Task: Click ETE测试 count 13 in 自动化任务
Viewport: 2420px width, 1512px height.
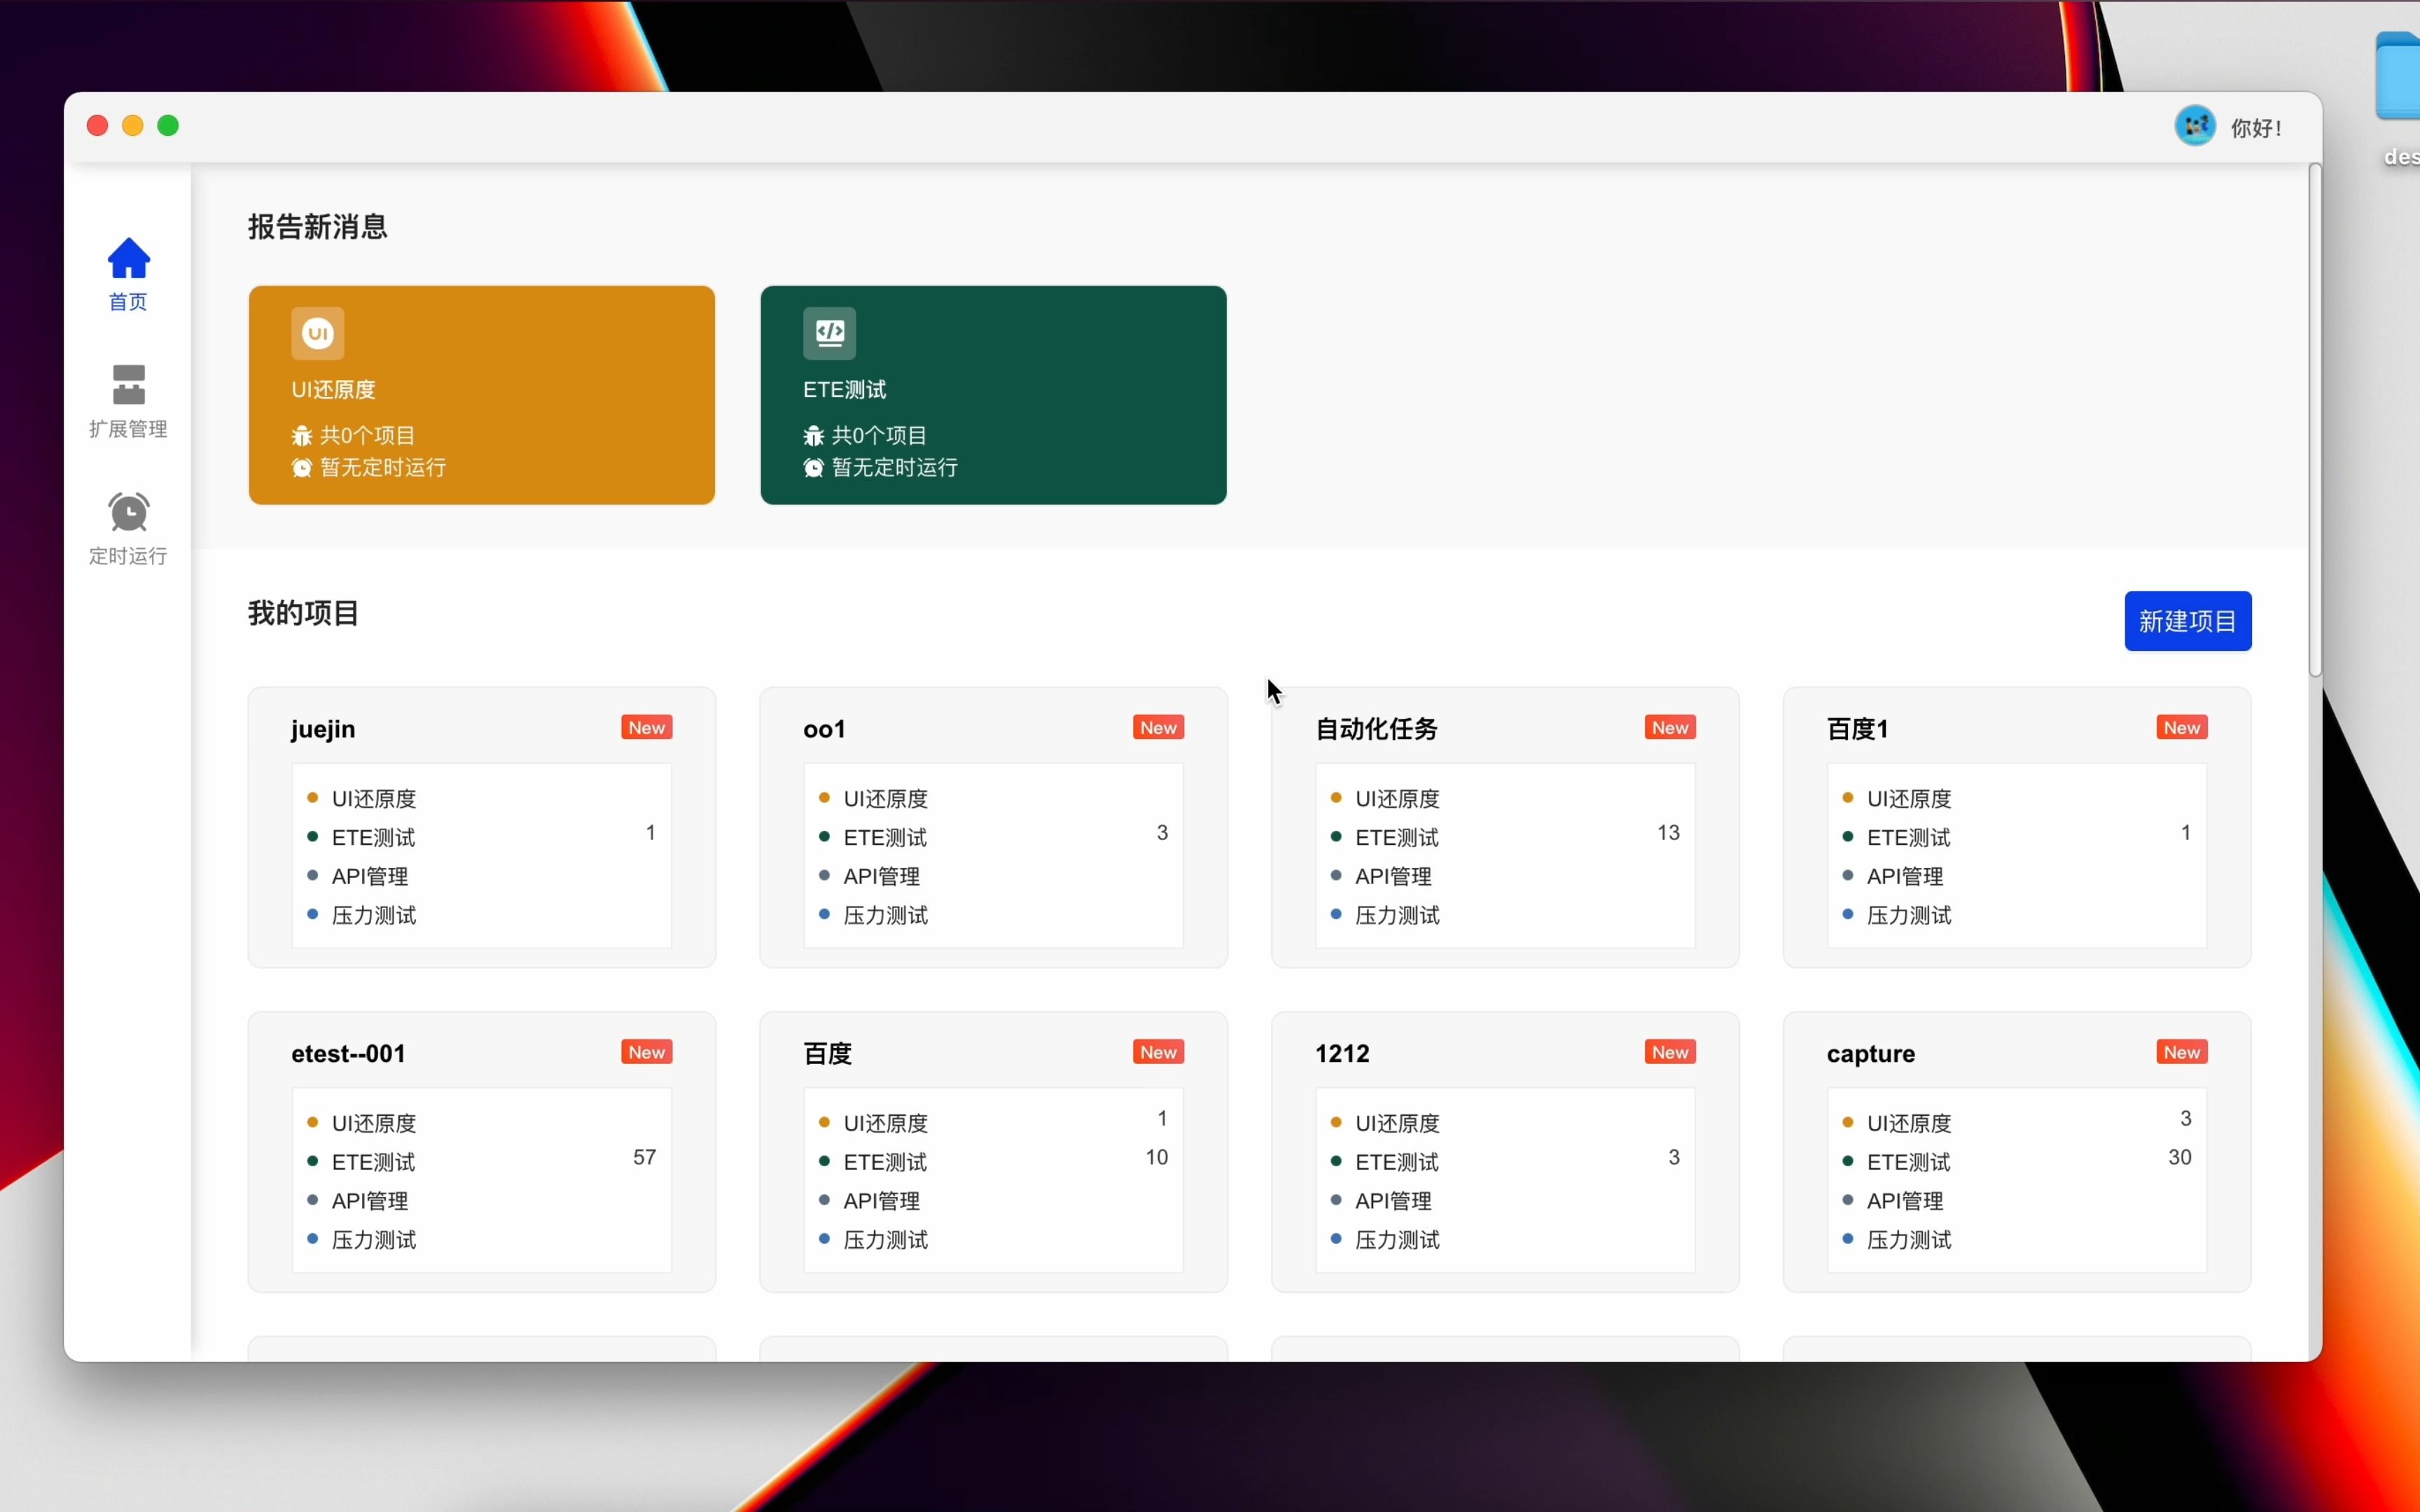Action: click(1668, 833)
